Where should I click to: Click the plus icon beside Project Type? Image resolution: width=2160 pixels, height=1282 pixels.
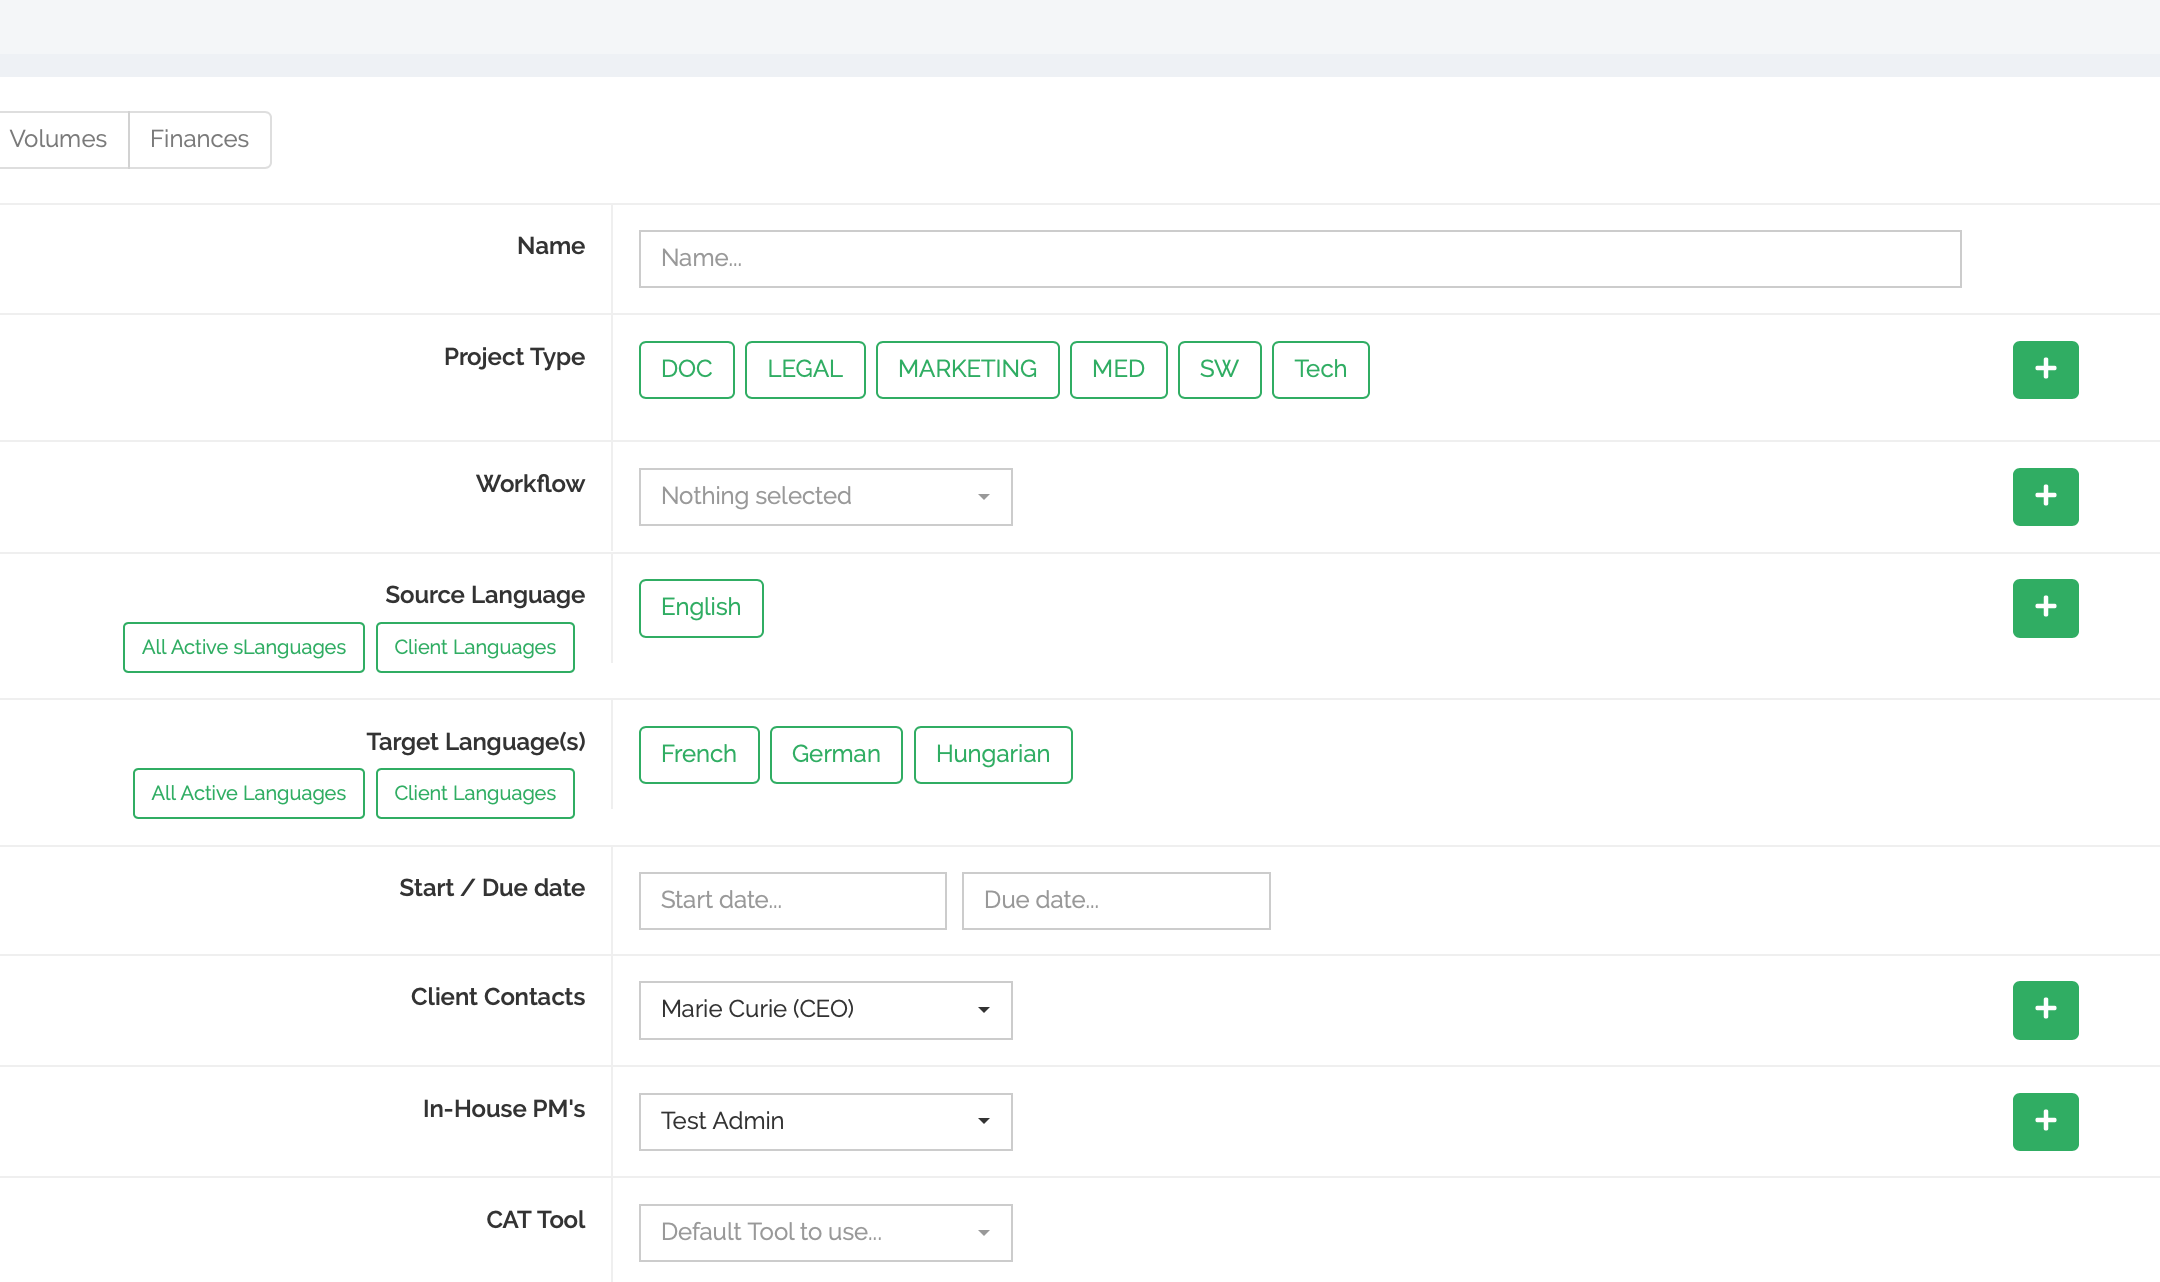pyautogui.click(x=2045, y=370)
